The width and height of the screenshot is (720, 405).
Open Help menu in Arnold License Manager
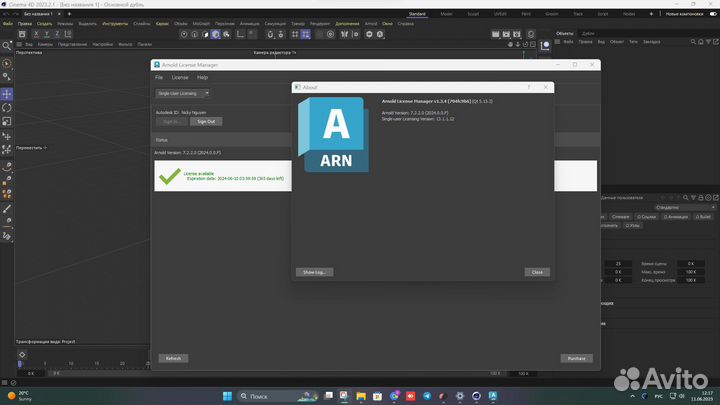[202, 78]
